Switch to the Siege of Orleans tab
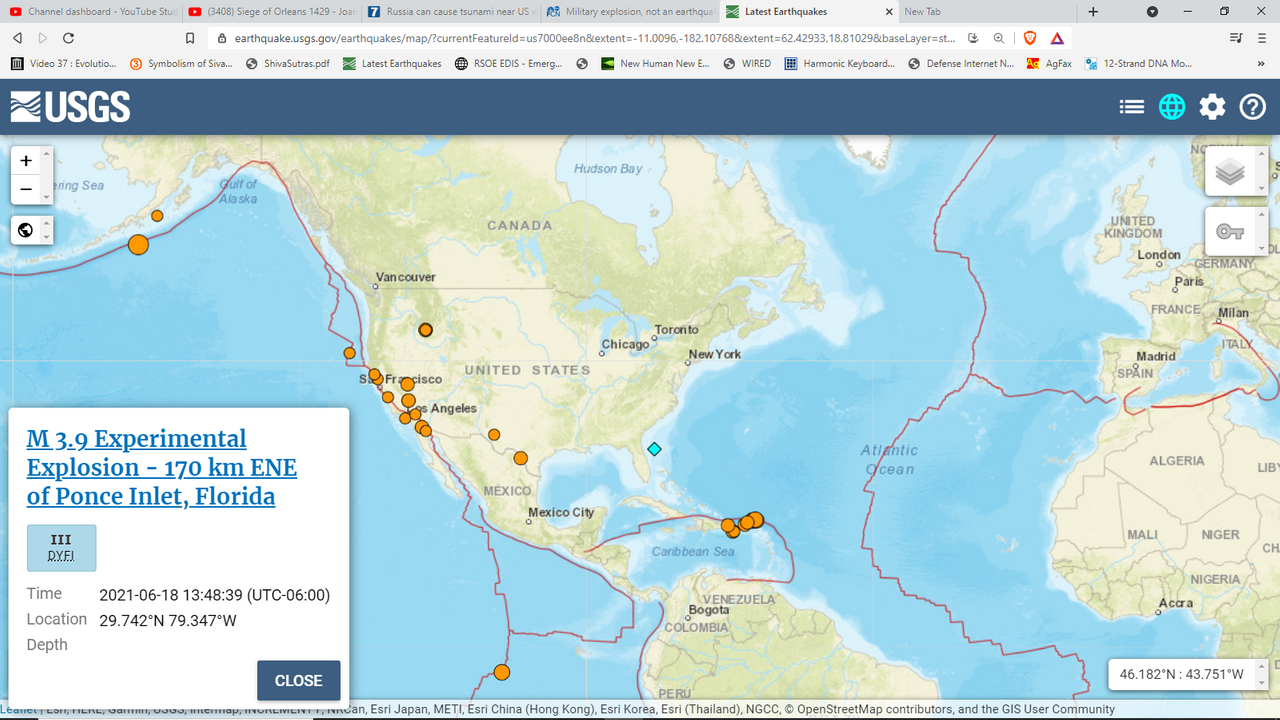Image resolution: width=1280 pixels, height=720 pixels. [270, 12]
